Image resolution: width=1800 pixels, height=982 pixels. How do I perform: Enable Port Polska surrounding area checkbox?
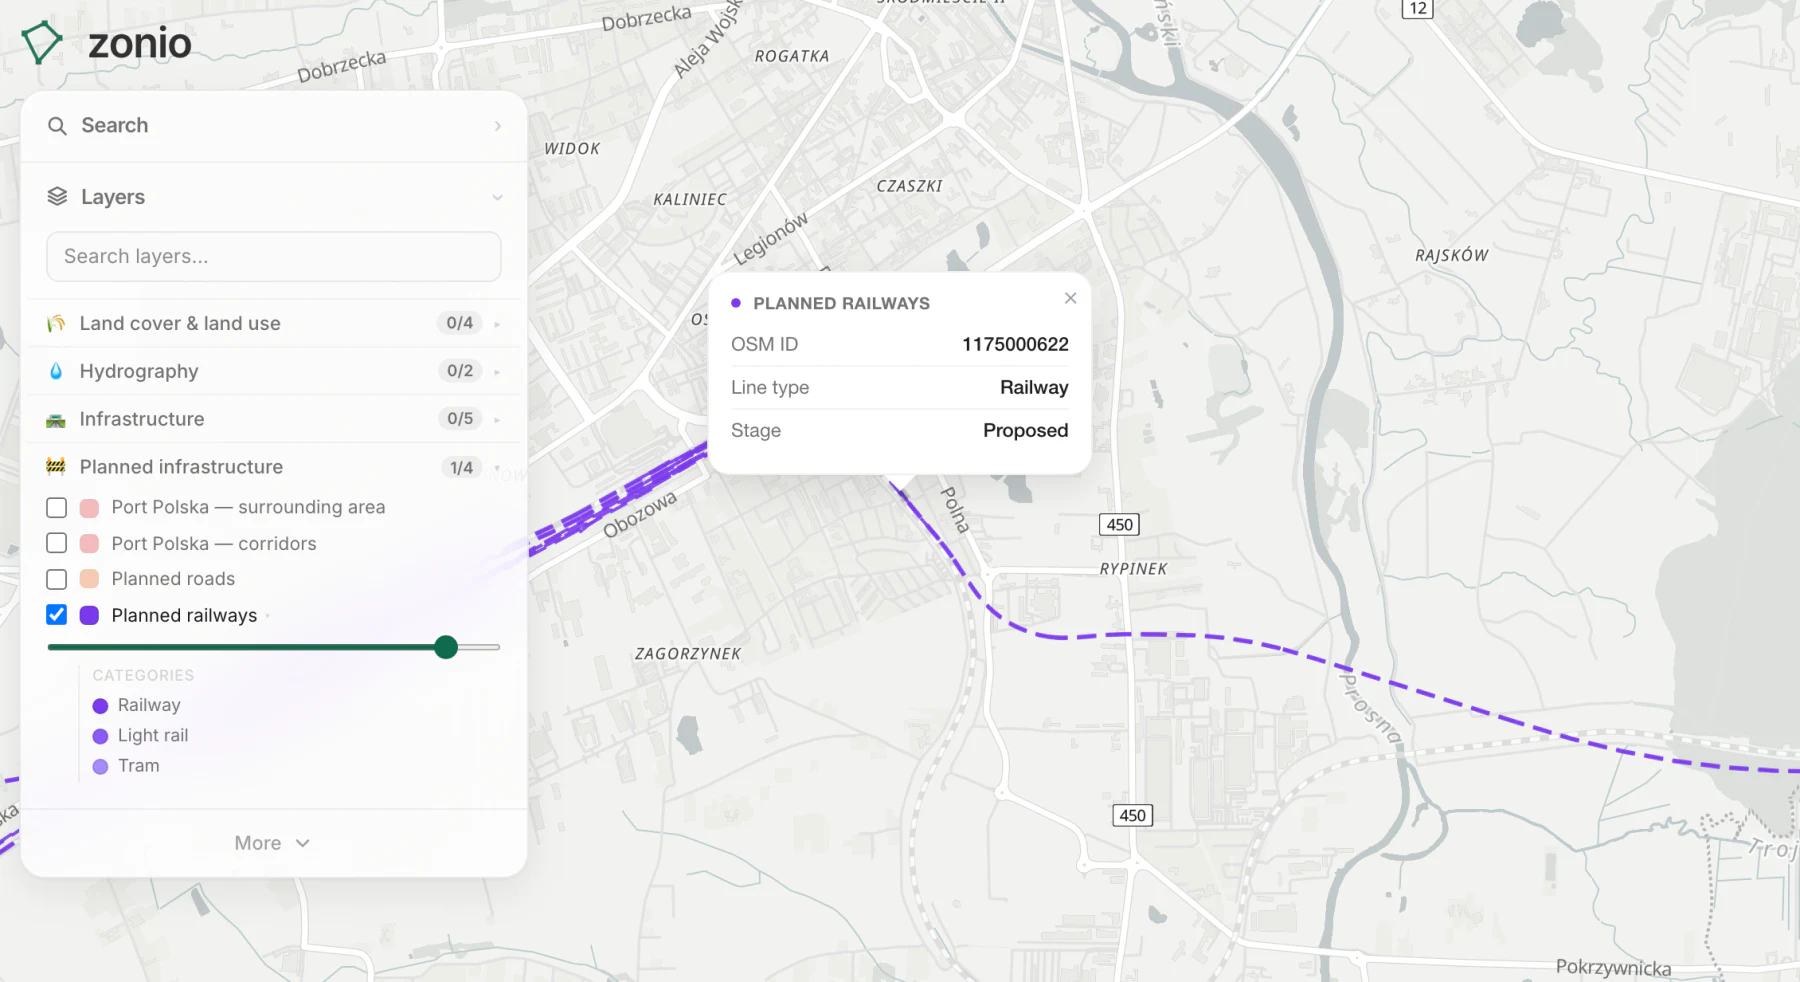[x=57, y=508]
